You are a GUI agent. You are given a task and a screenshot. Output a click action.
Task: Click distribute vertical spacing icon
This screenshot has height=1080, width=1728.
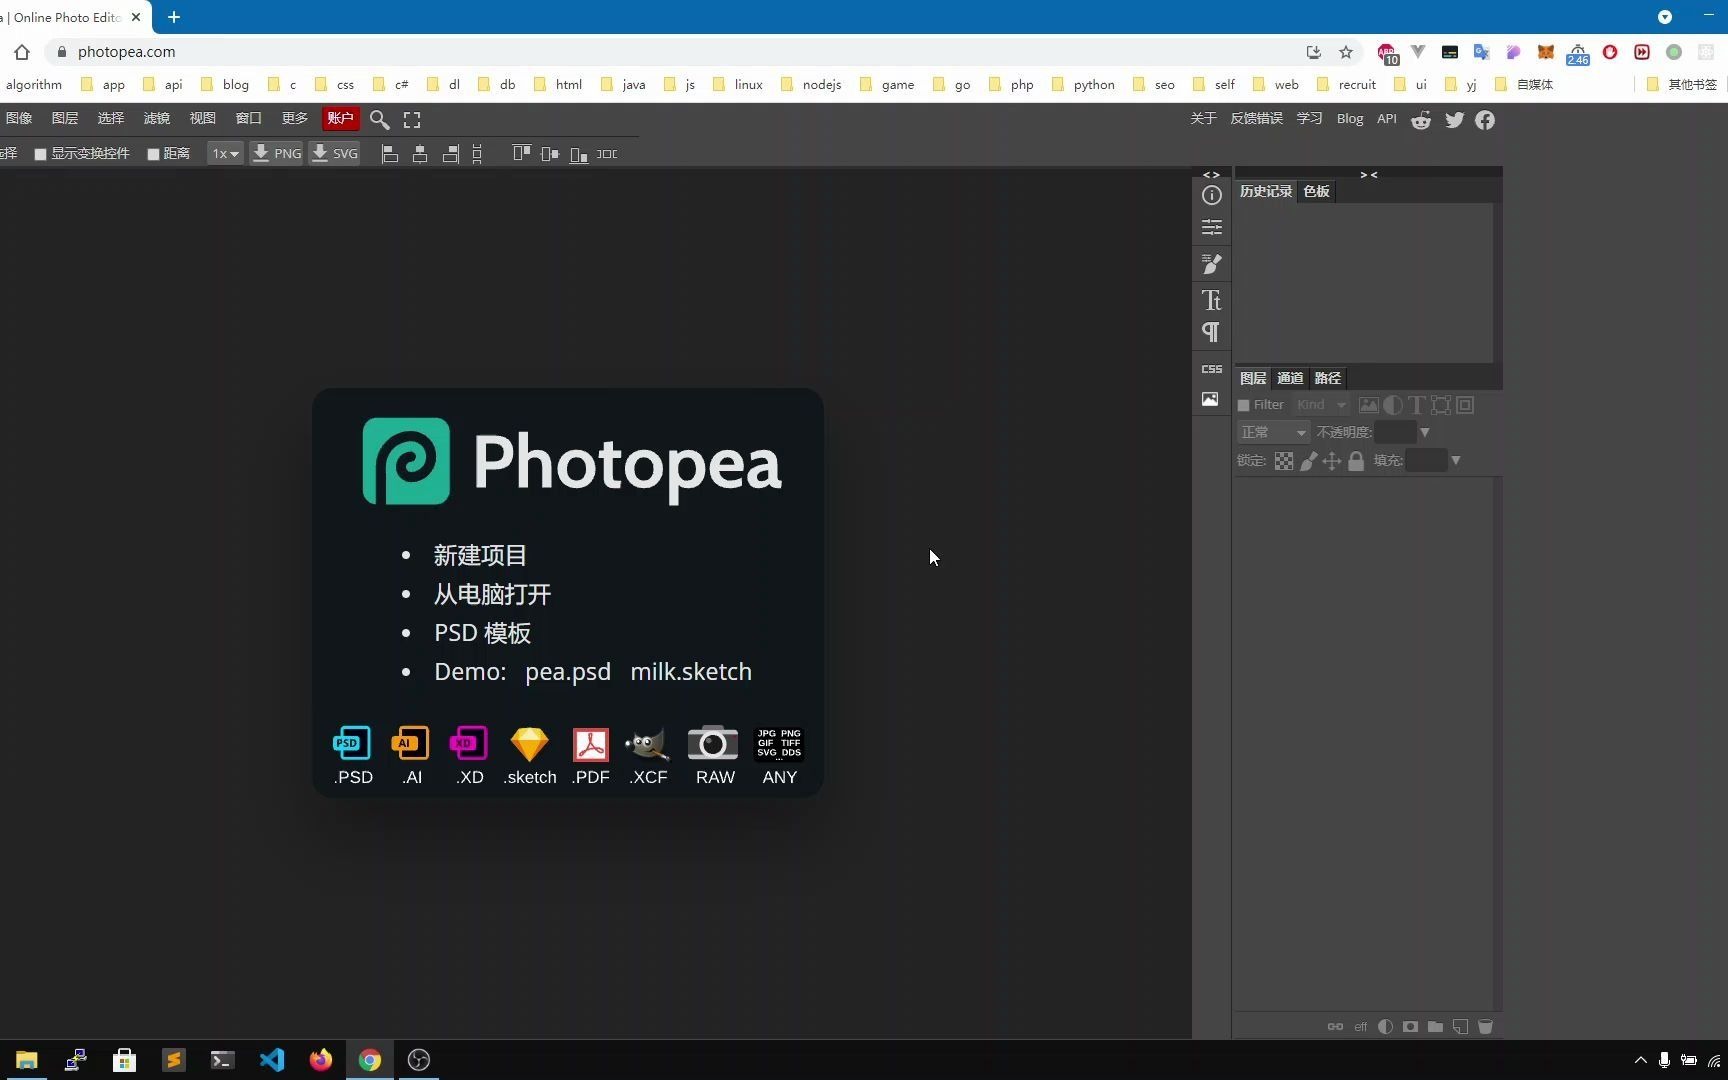click(x=478, y=154)
